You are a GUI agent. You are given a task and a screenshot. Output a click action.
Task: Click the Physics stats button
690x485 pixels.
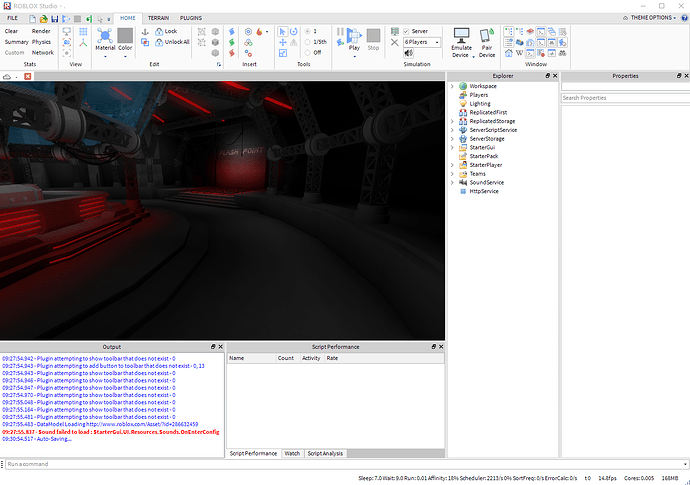[x=41, y=42]
